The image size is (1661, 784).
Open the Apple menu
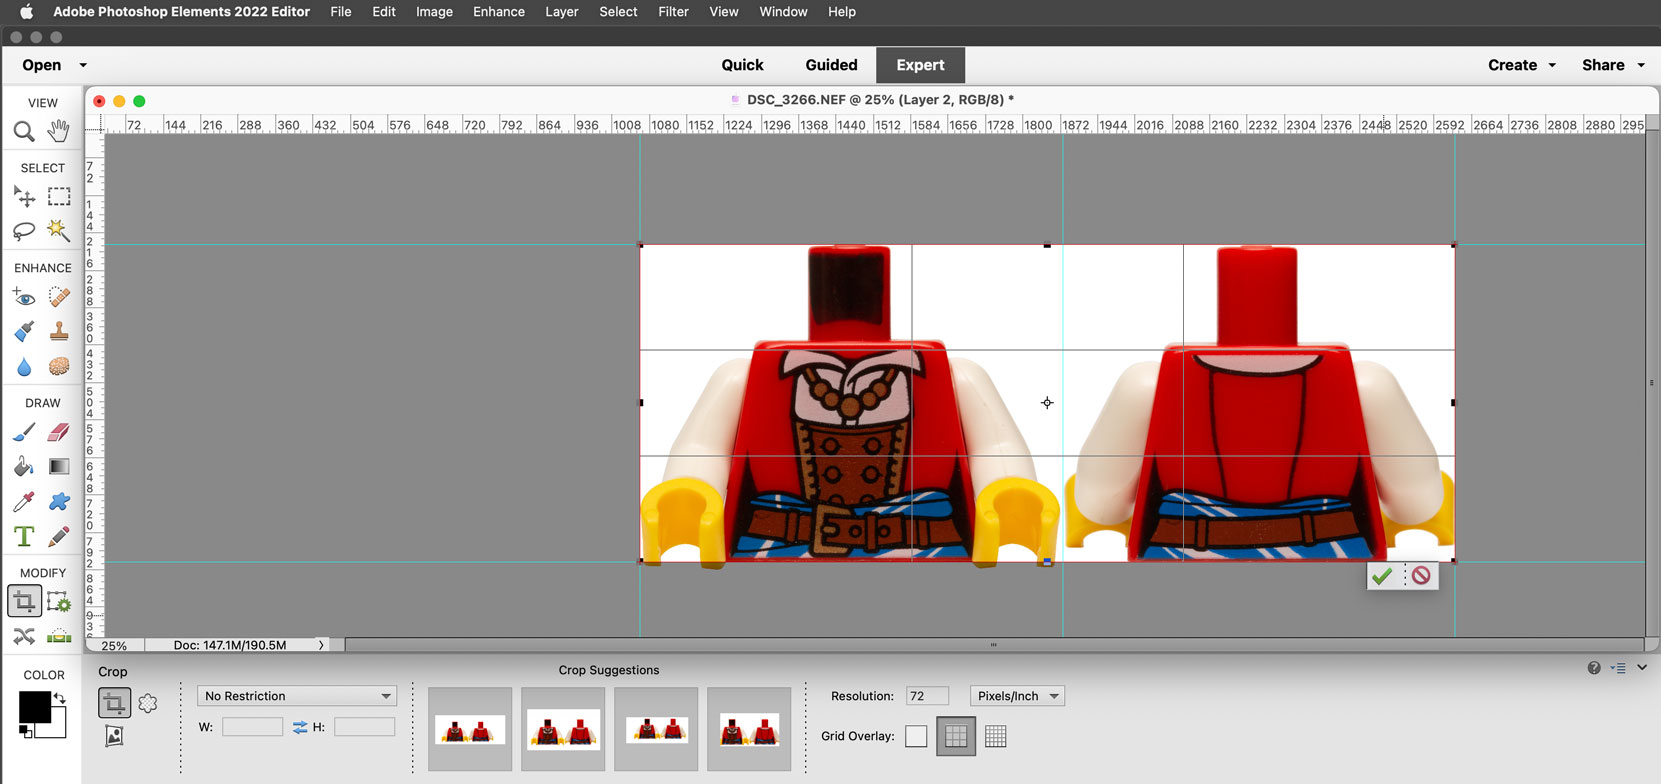[26, 12]
